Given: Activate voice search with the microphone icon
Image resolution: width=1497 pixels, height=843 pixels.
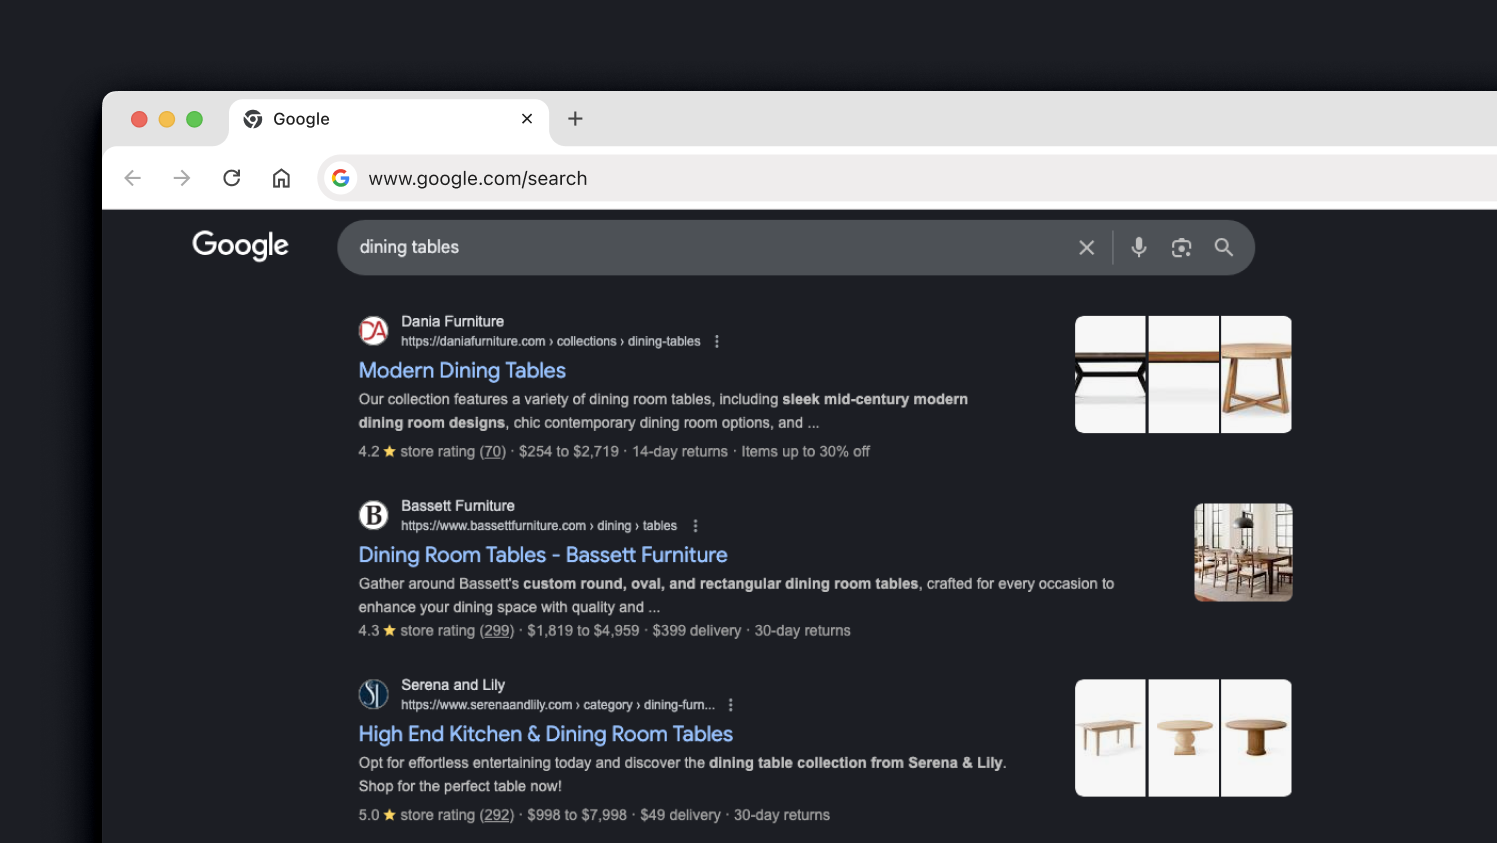Looking at the screenshot, I should pyautogui.click(x=1138, y=247).
